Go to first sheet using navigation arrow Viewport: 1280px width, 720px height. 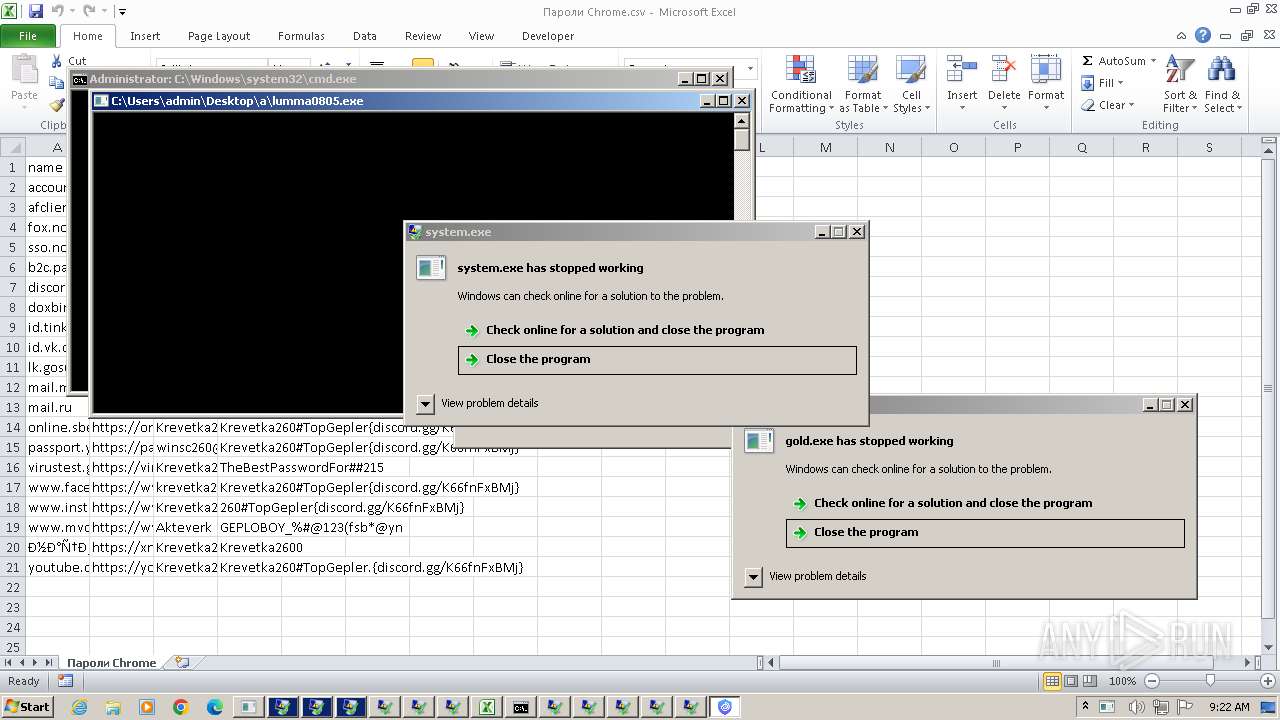point(10,662)
